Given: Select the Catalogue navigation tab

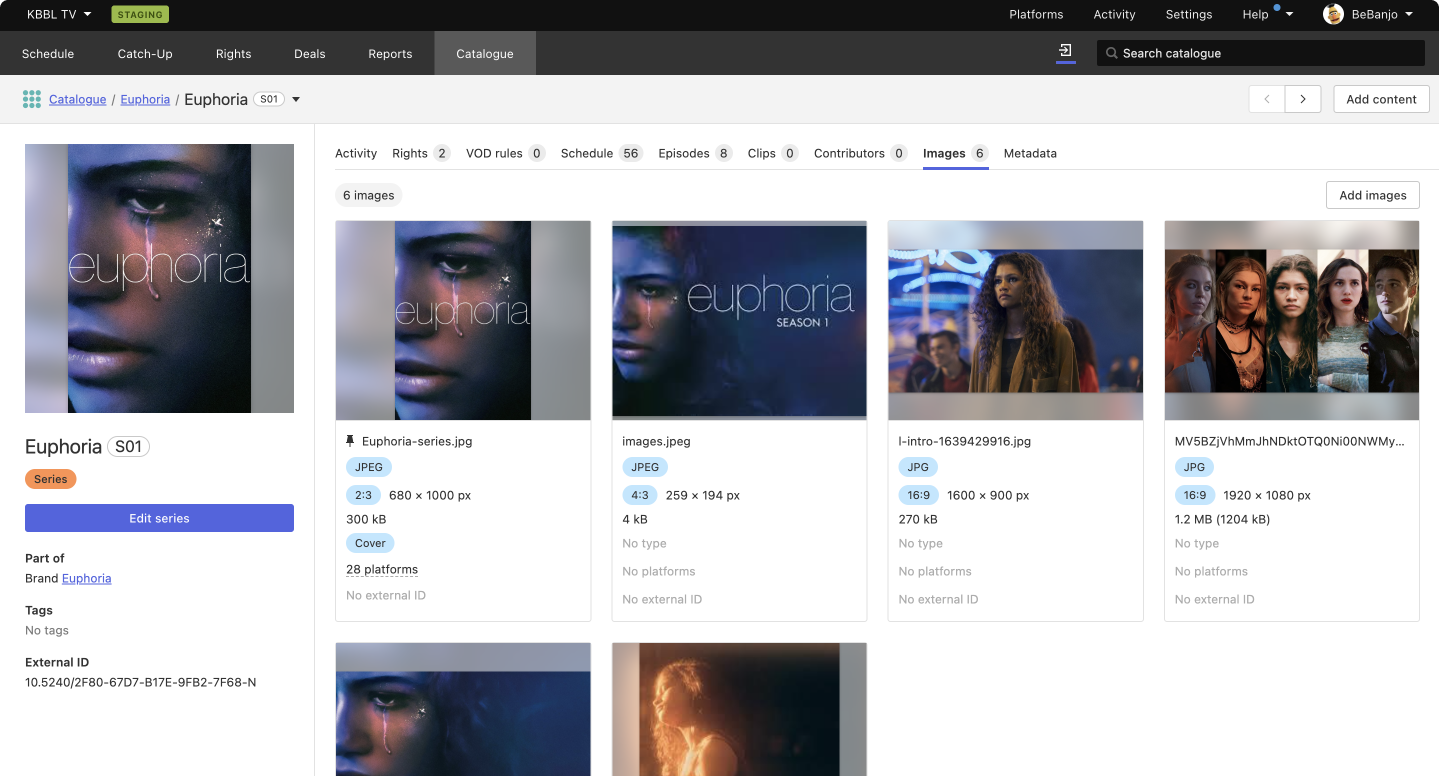Looking at the screenshot, I should click(x=485, y=53).
